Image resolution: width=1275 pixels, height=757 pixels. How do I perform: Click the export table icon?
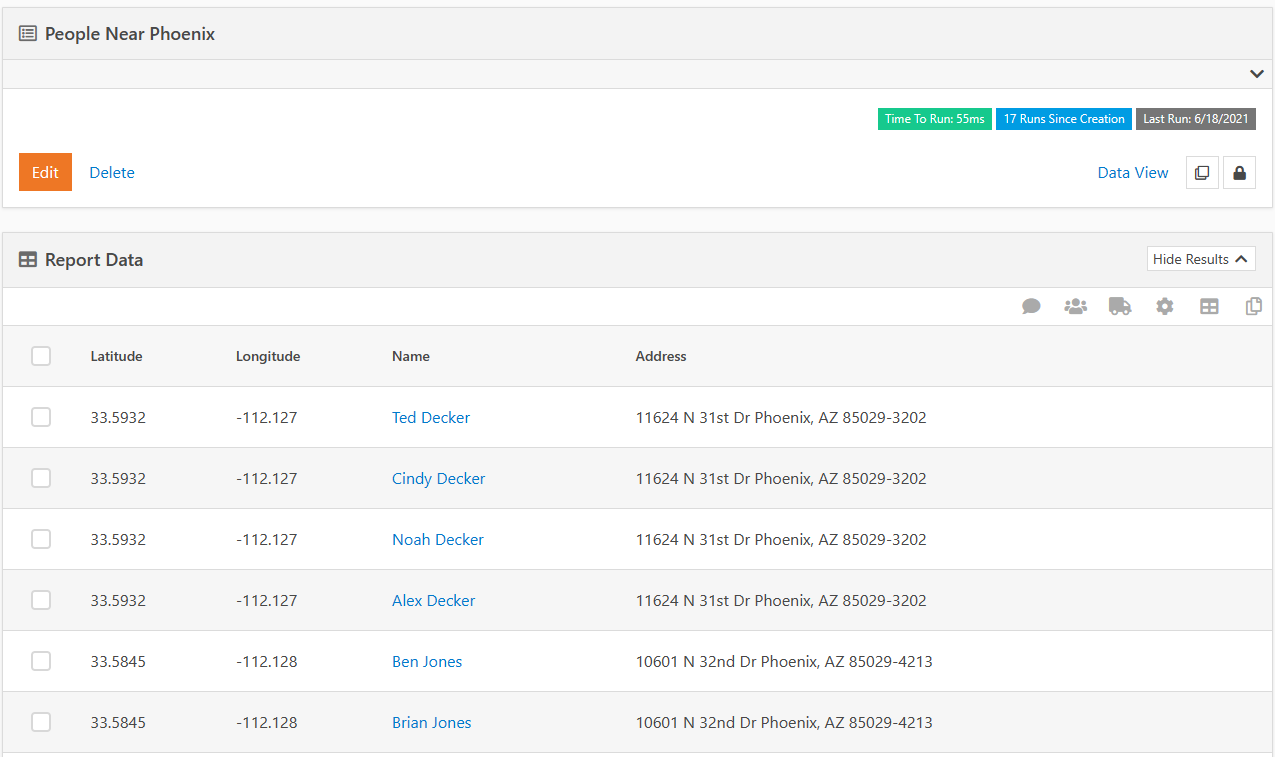1209,307
